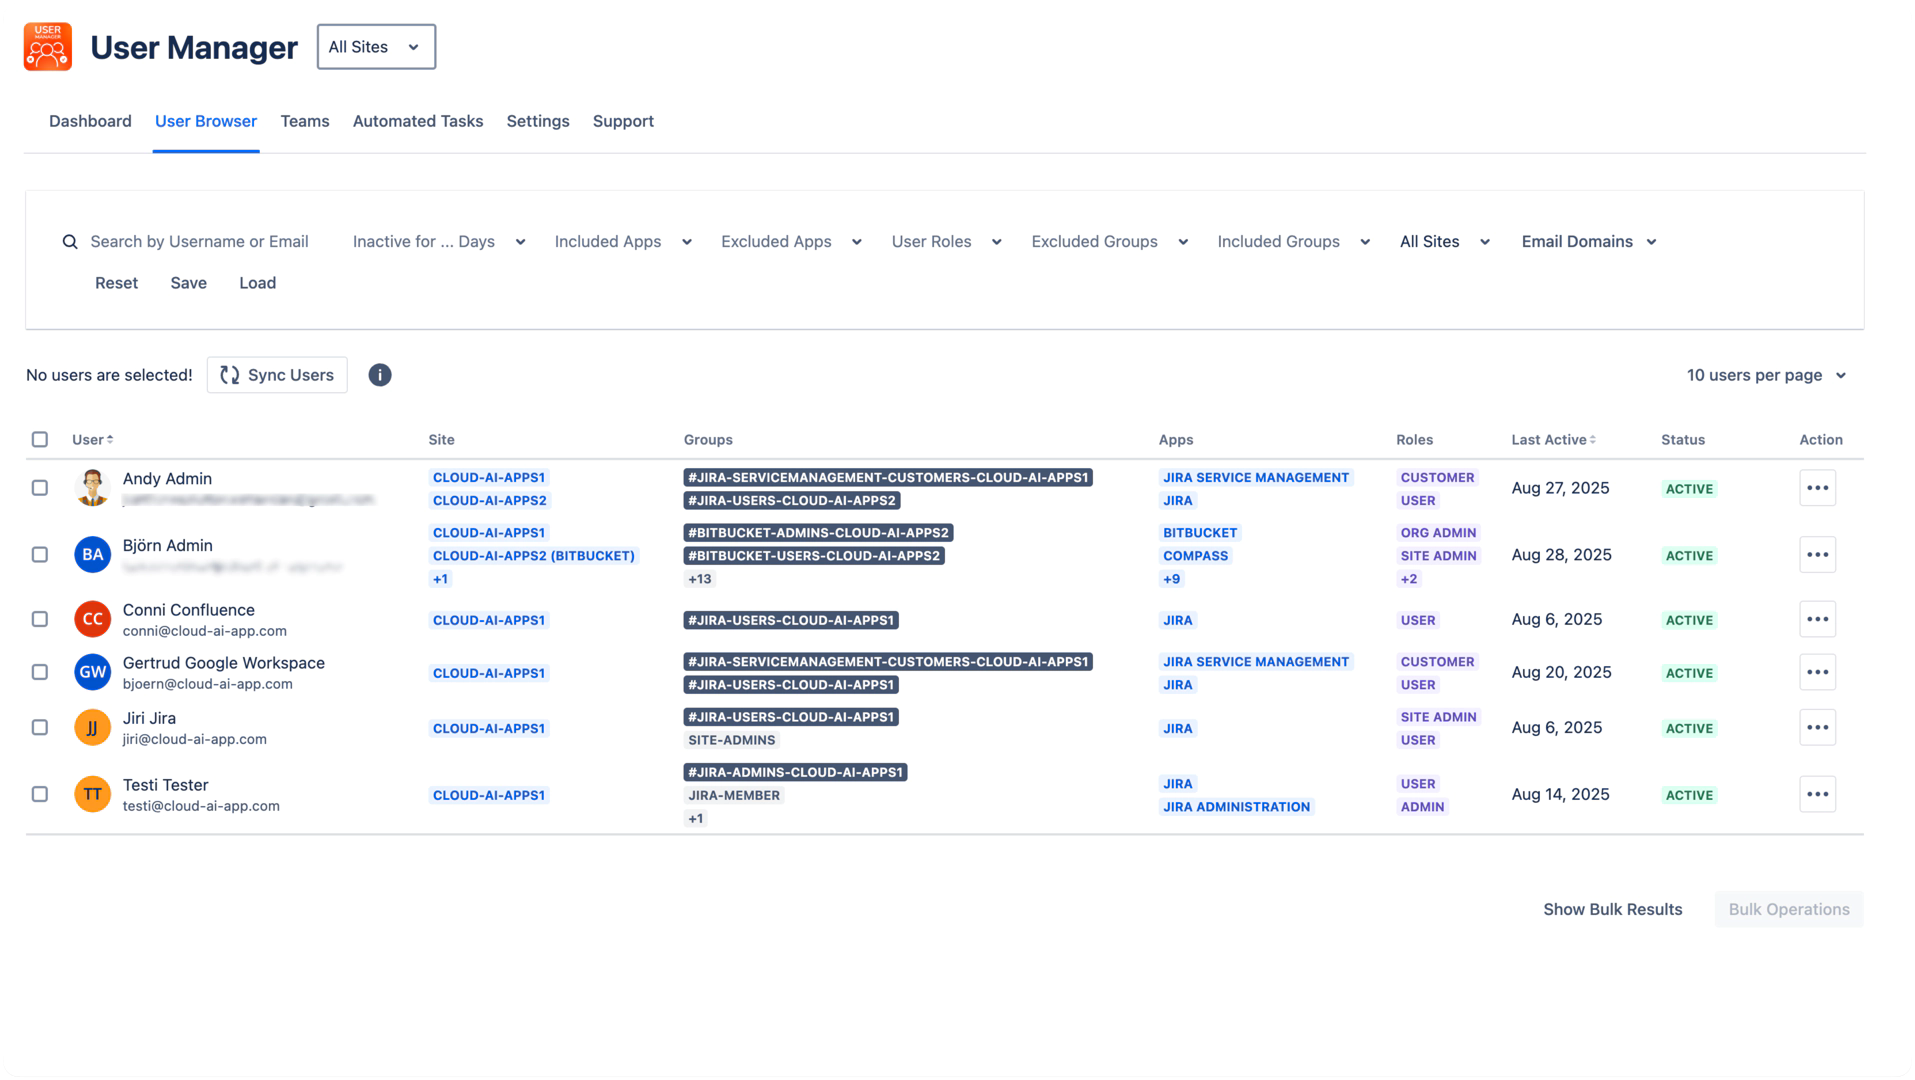Switch to the Automated Tasks tab
Screen dimensions: 1915x1080
[417, 121]
